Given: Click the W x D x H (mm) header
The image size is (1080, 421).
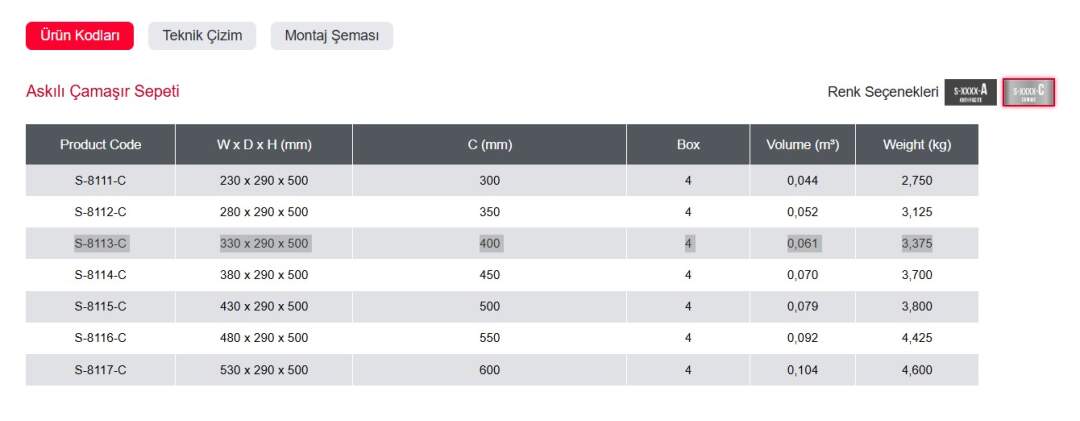Looking at the screenshot, I should tap(264, 145).
